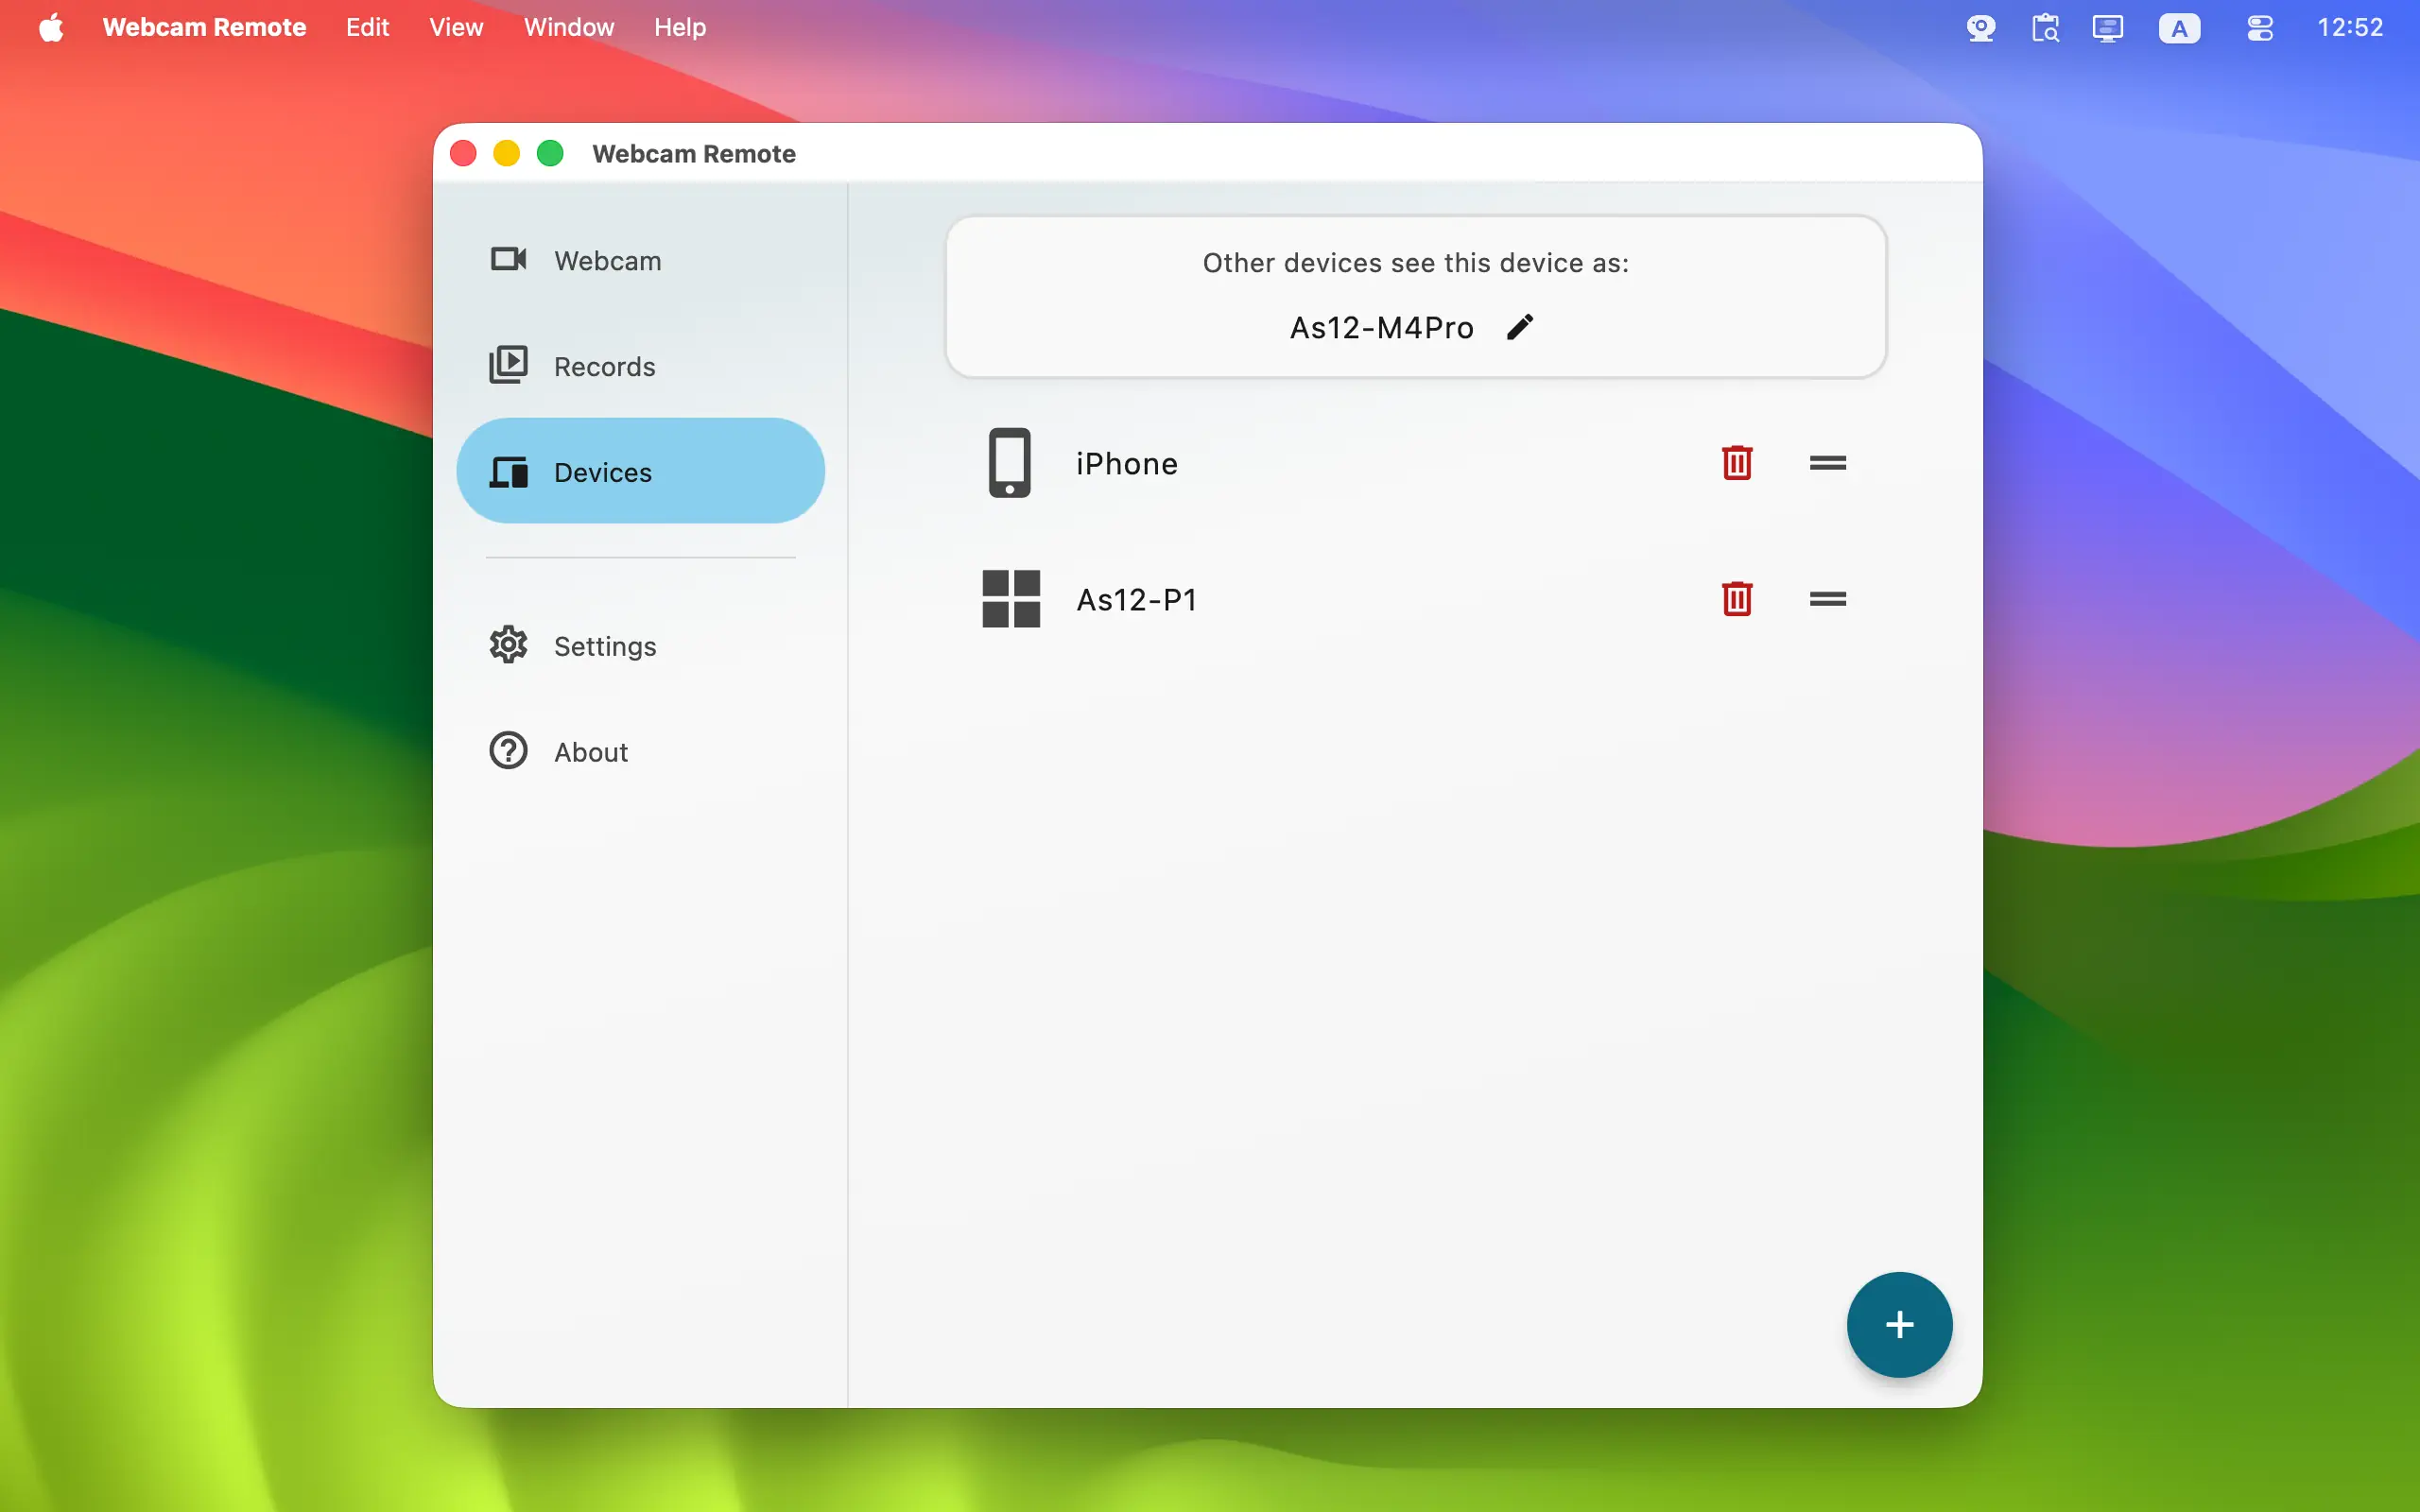Click the clipboard search menu bar icon
Screen dimensions: 2420x1512
[2045, 27]
